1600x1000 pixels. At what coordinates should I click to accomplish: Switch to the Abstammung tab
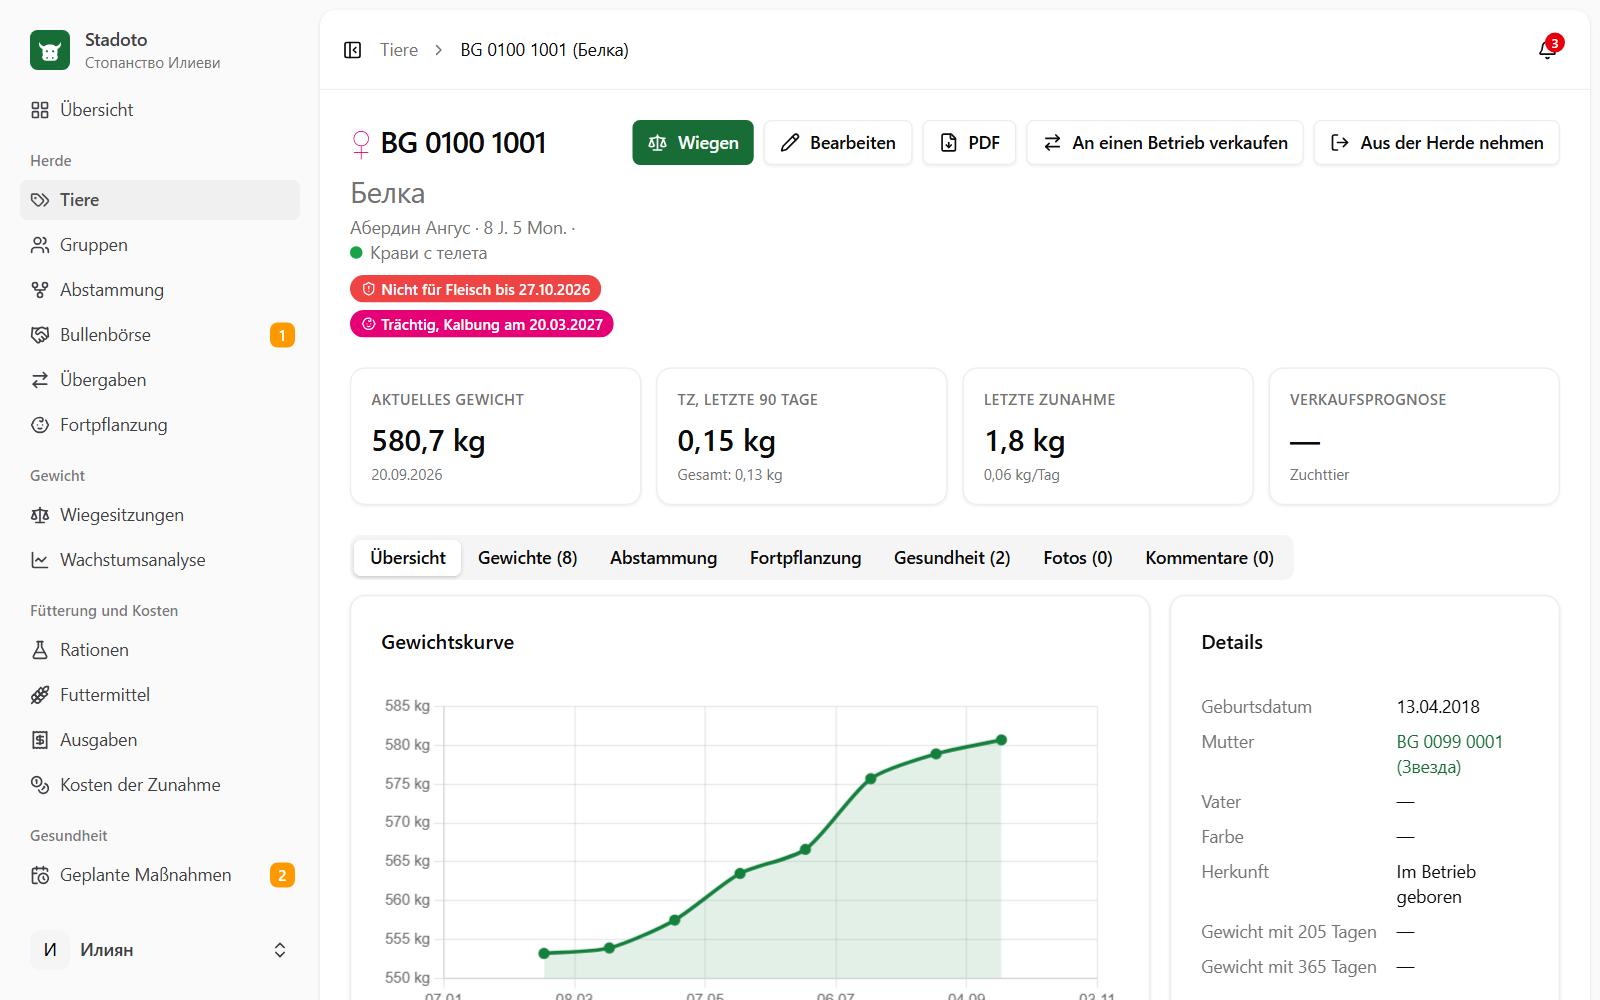click(x=664, y=558)
